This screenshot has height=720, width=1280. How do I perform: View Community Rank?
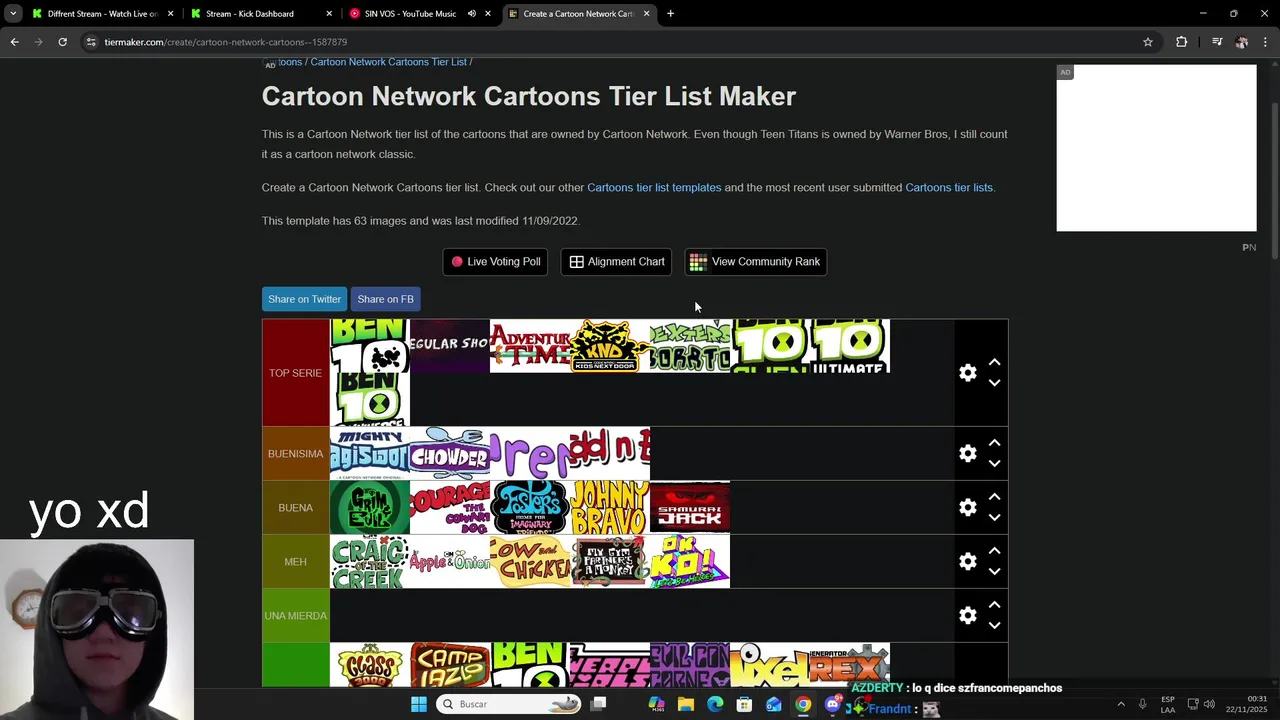click(755, 262)
